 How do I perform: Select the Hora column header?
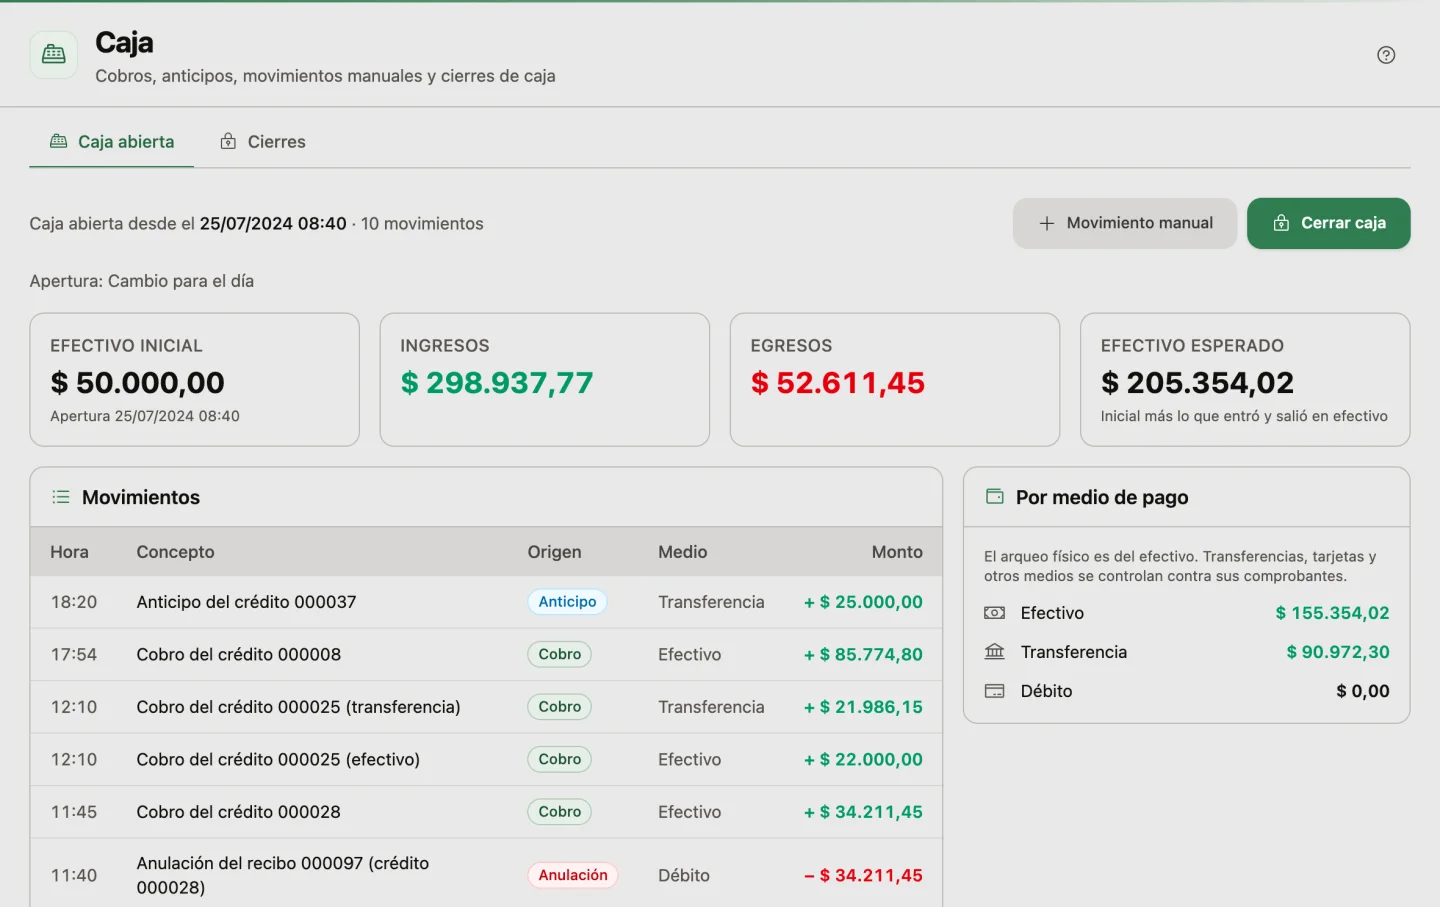click(70, 552)
